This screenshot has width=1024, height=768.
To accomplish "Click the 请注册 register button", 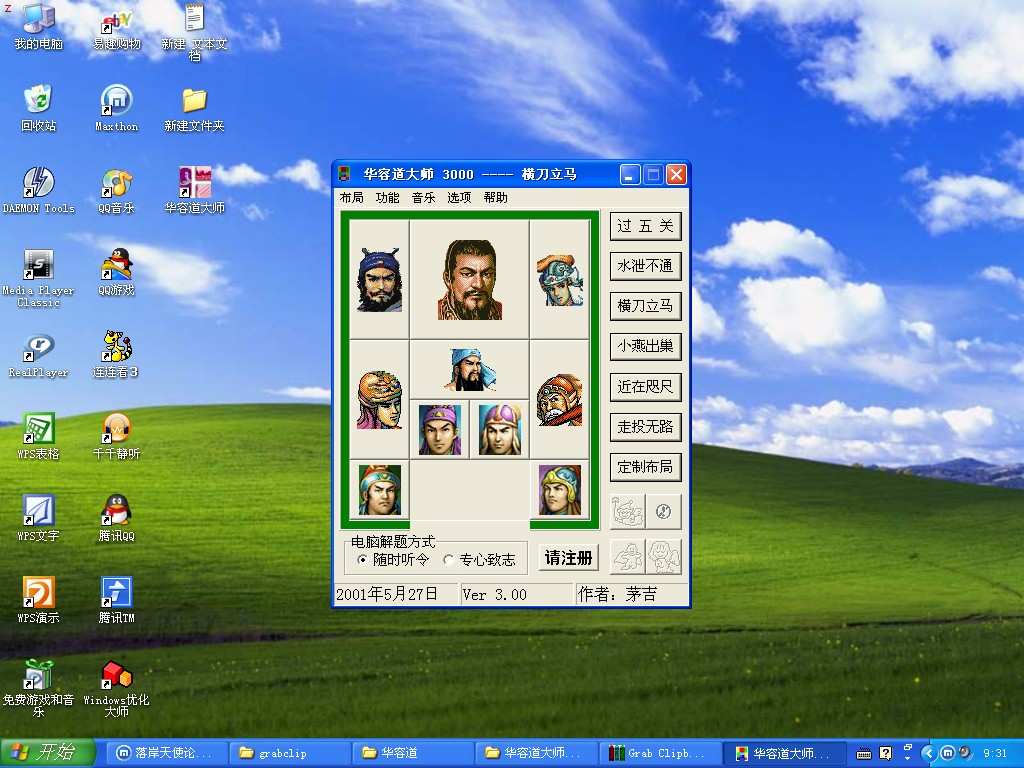I will [568, 558].
